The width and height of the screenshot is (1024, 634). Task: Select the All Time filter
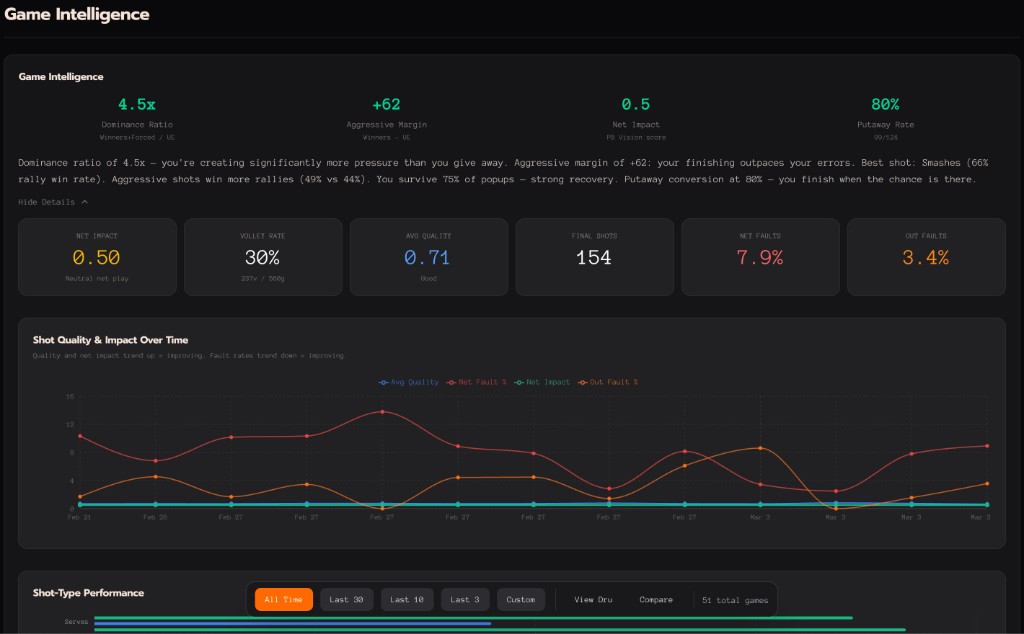[x=283, y=599]
